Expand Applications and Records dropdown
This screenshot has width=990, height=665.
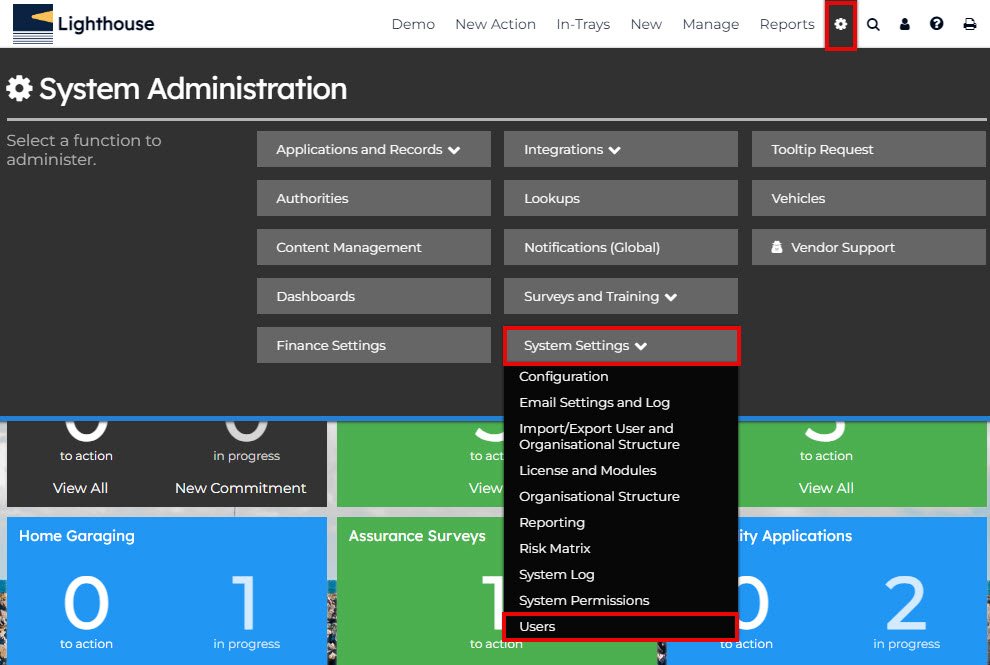point(373,149)
